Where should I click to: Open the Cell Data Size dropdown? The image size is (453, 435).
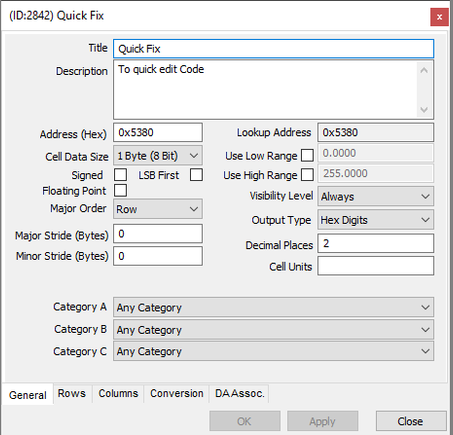158,155
